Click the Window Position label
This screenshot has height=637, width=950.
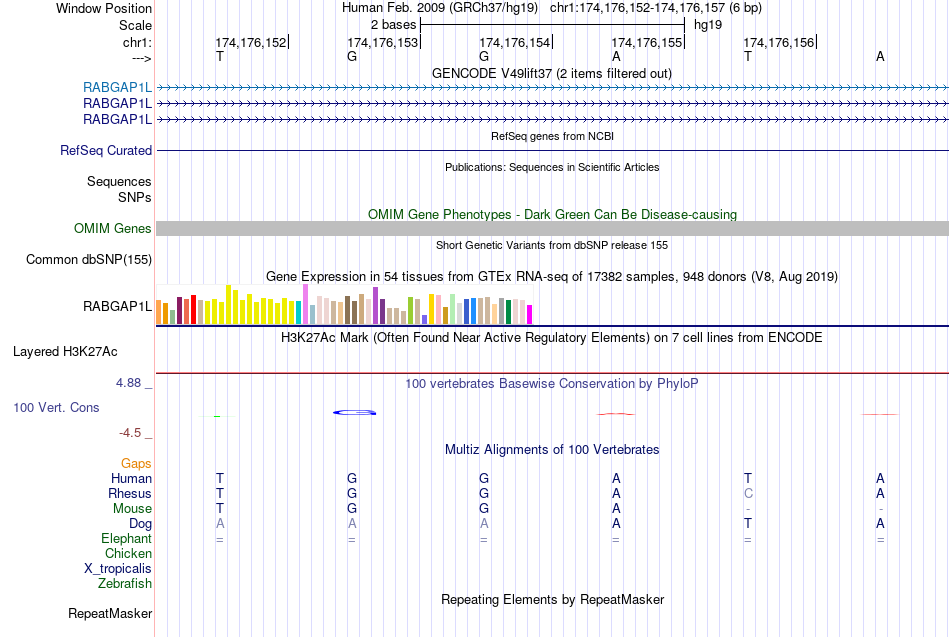click(x=104, y=8)
